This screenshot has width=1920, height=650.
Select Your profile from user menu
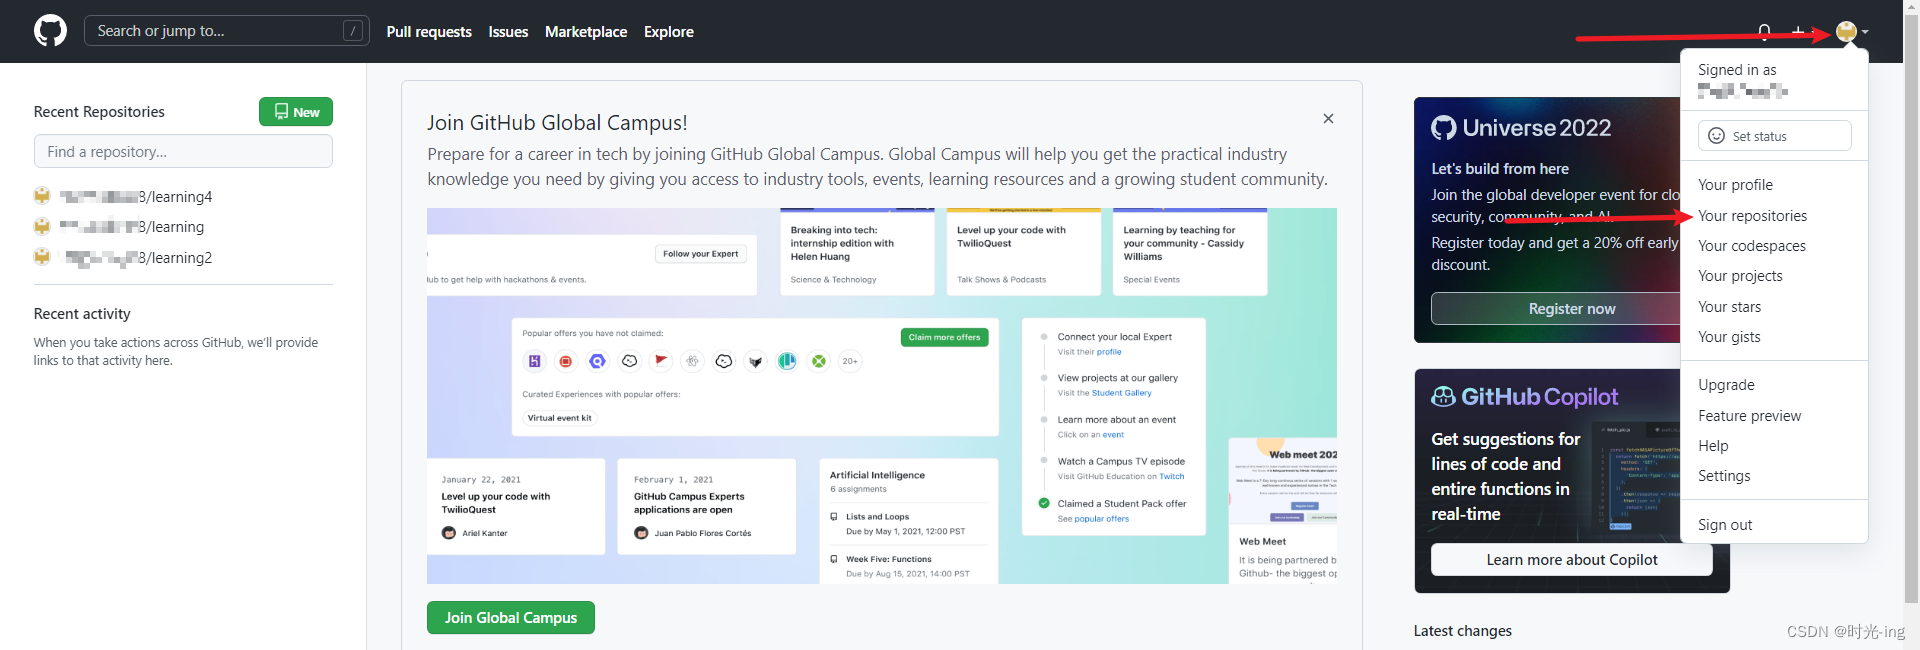(1735, 185)
